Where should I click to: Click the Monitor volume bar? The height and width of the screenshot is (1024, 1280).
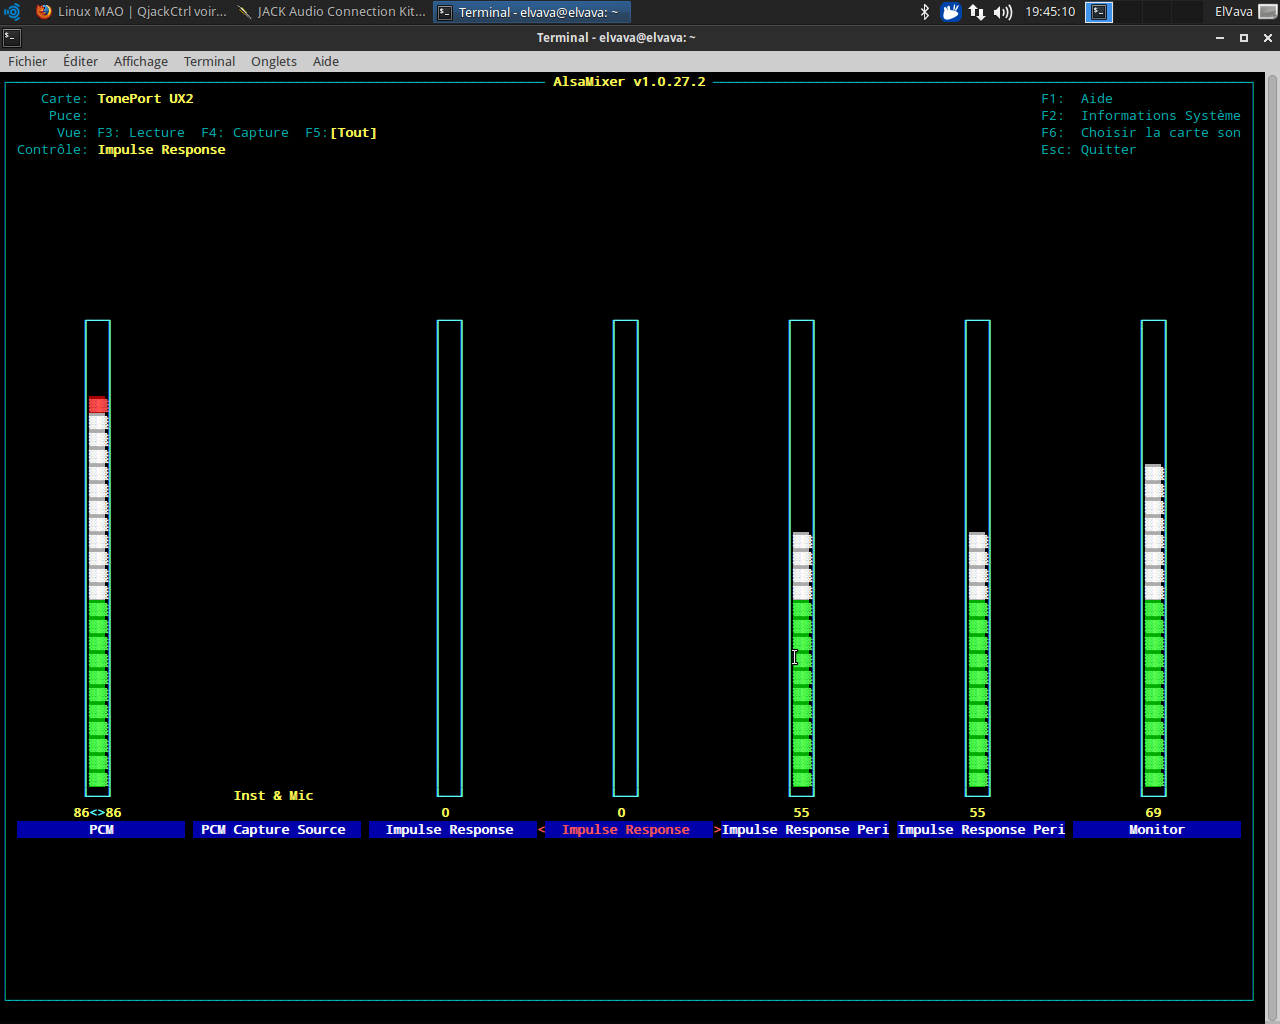[x=1154, y=558]
